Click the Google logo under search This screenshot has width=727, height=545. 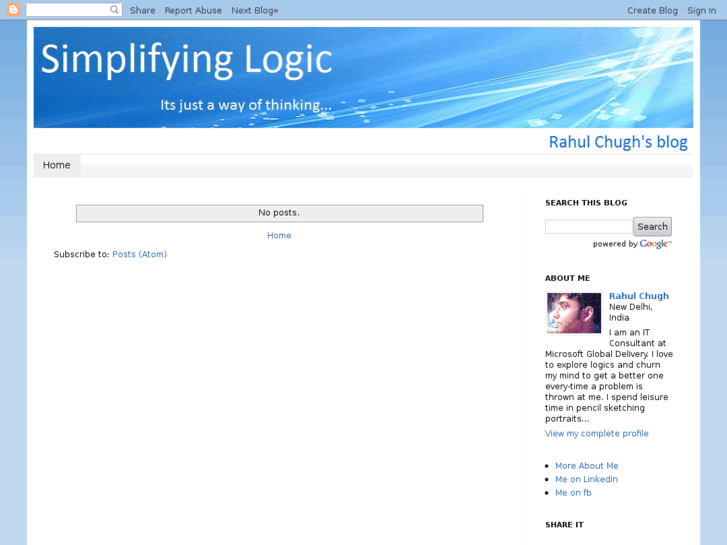(654, 244)
